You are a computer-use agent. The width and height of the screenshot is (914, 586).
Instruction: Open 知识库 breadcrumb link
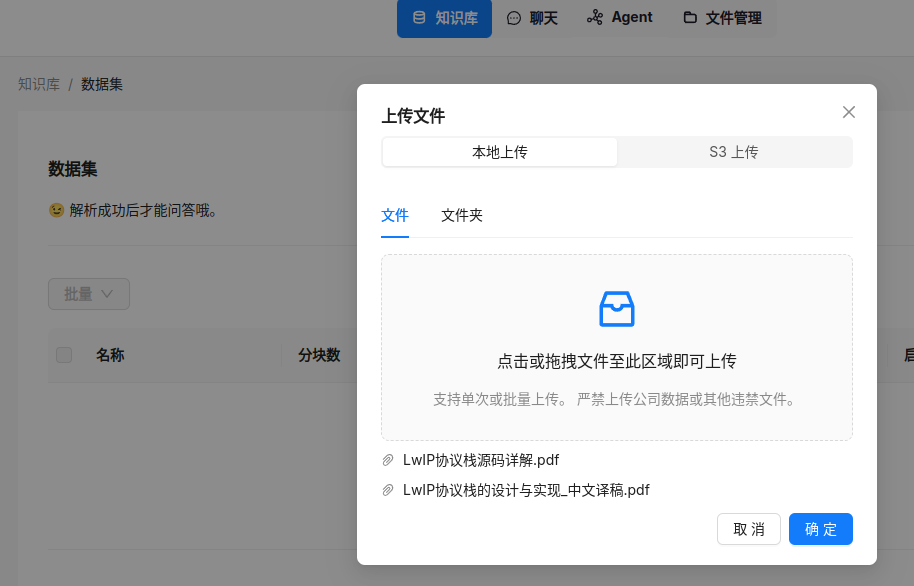click(x=38, y=84)
